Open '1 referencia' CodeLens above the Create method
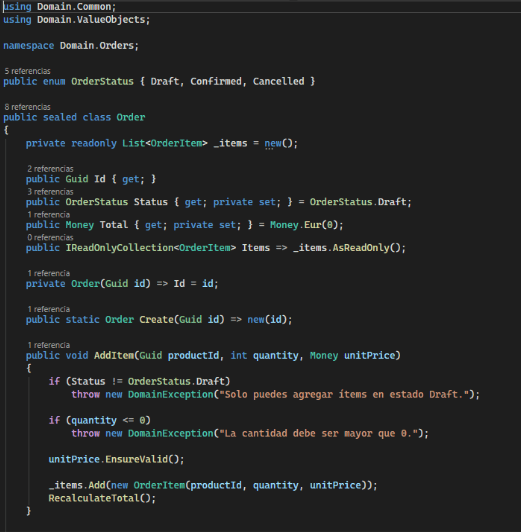The height and width of the screenshot is (532, 521). (49, 309)
